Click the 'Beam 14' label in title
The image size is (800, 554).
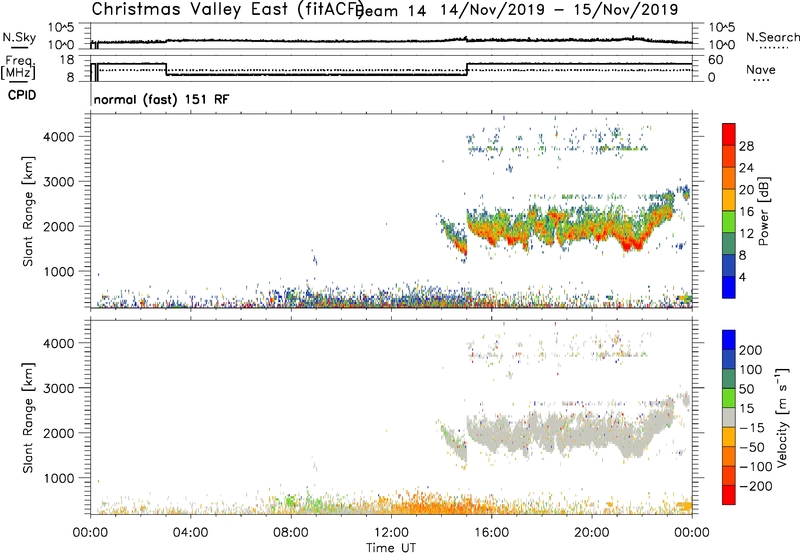[x=392, y=11]
